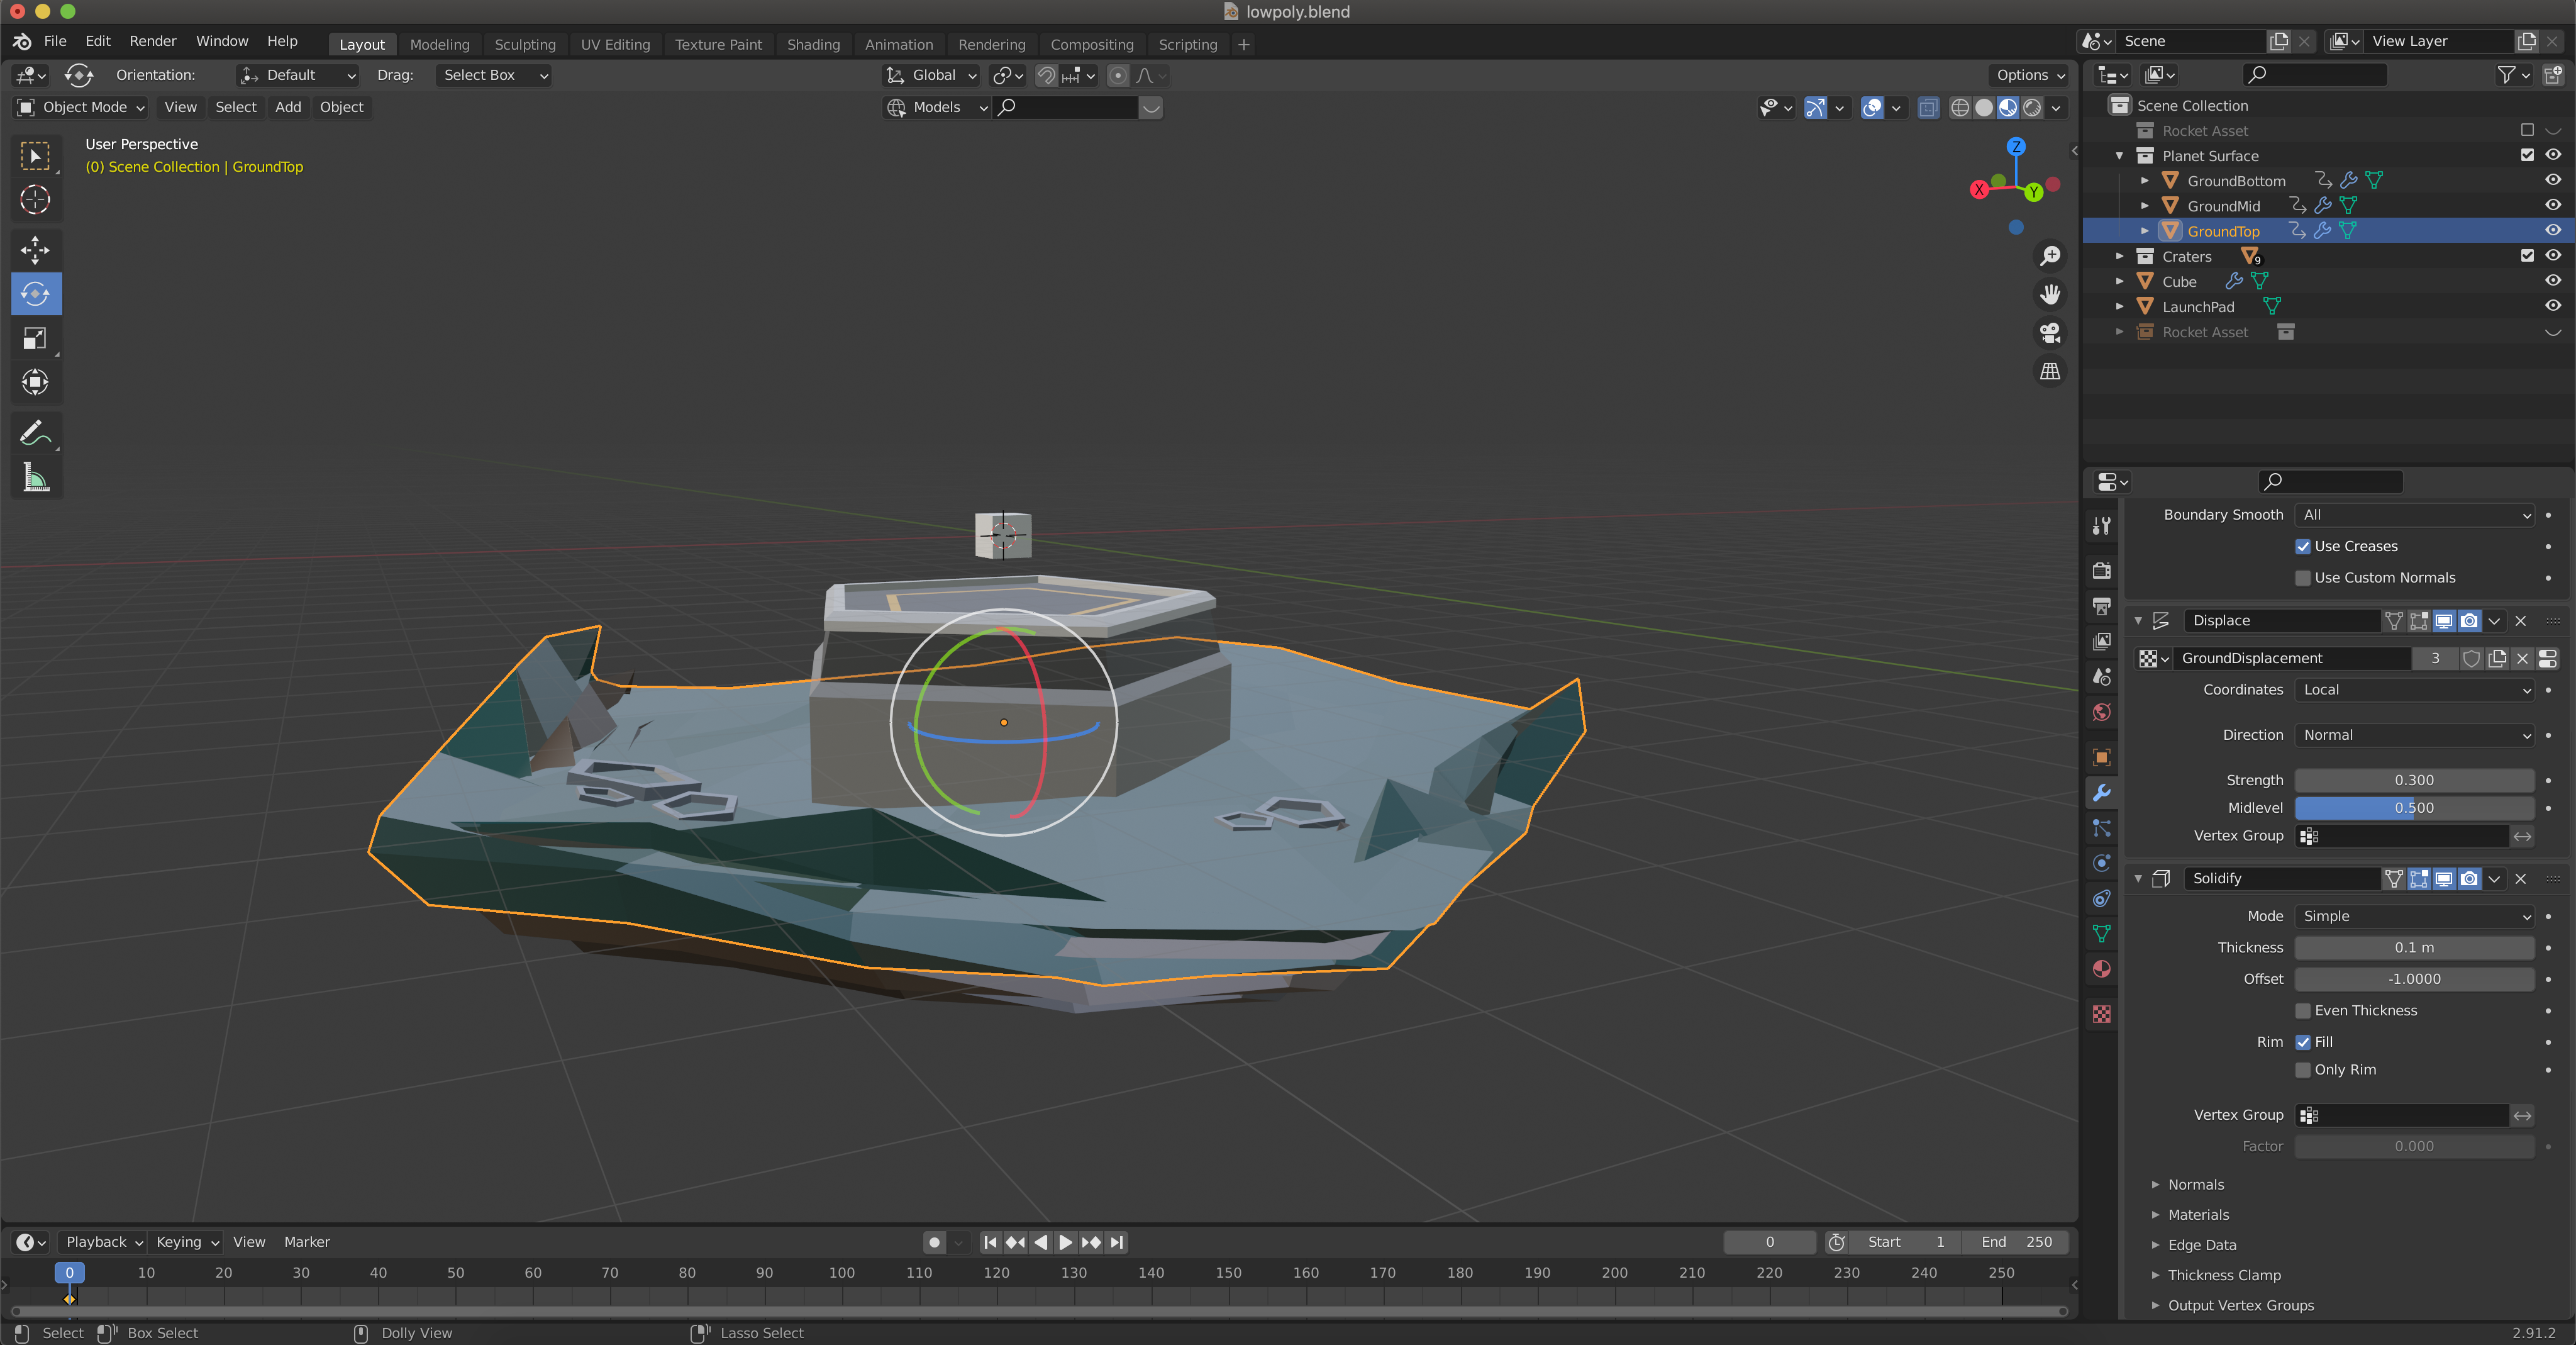Image resolution: width=2576 pixels, height=1345 pixels.
Task: Enable Even Thickness option
Action: point(2303,1010)
